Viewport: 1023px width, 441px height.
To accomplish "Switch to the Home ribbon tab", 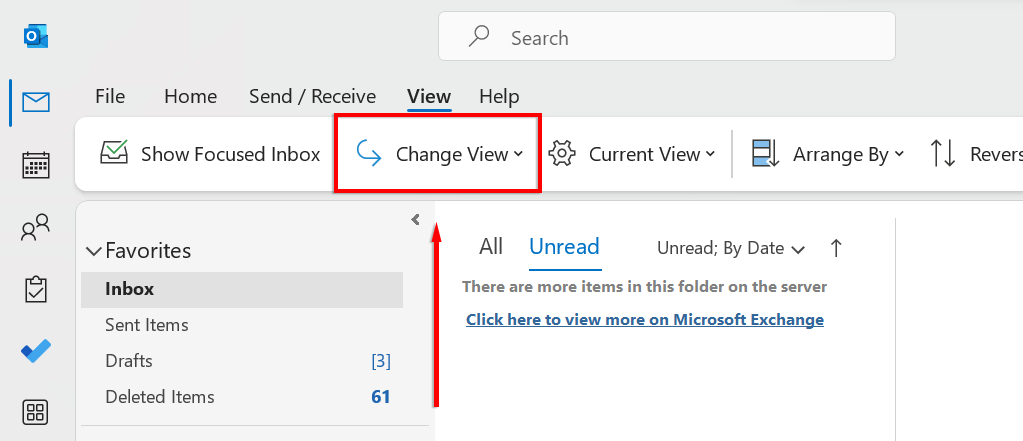I will [190, 97].
